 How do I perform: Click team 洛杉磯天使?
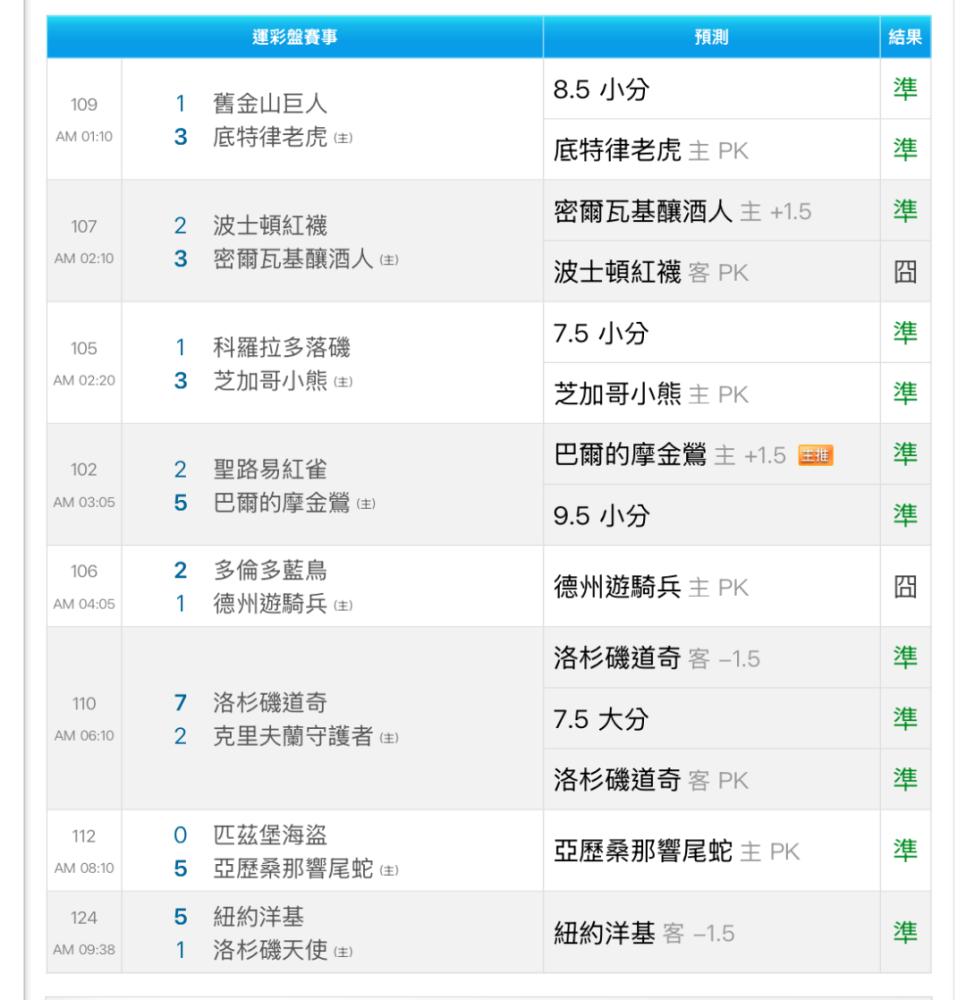point(270,950)
